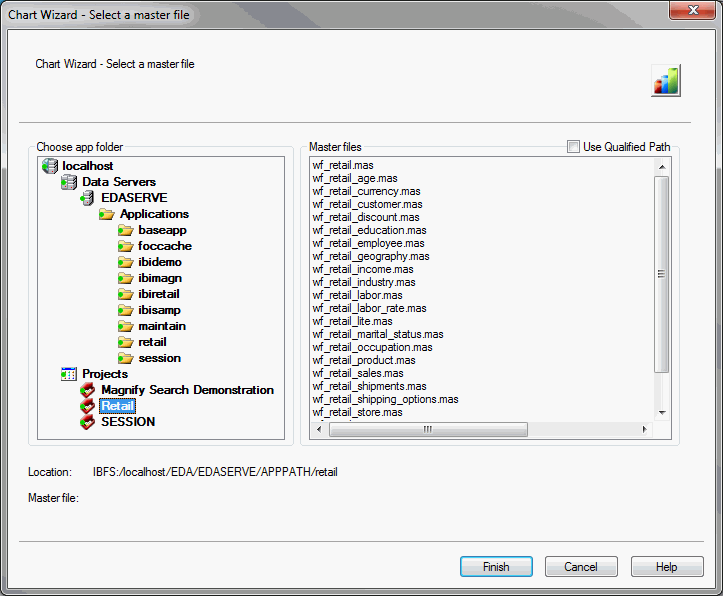The height and width of the screenshot is (596, 723).
Task: Select wf_retail_labor.mas master file
Action: pos(357,295)
